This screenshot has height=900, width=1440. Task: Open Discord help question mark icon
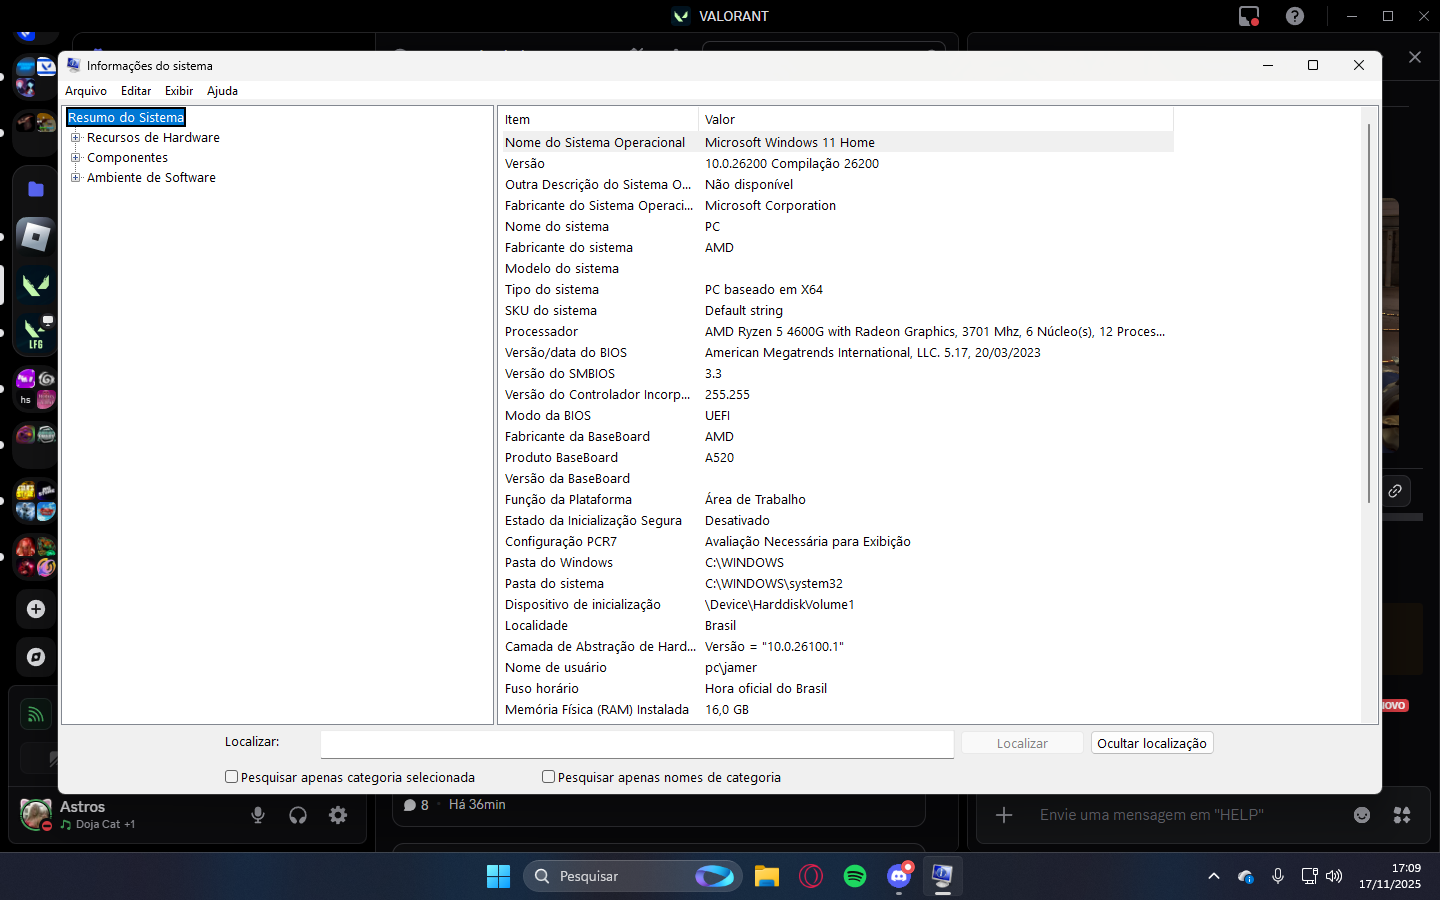(1295, 16)
